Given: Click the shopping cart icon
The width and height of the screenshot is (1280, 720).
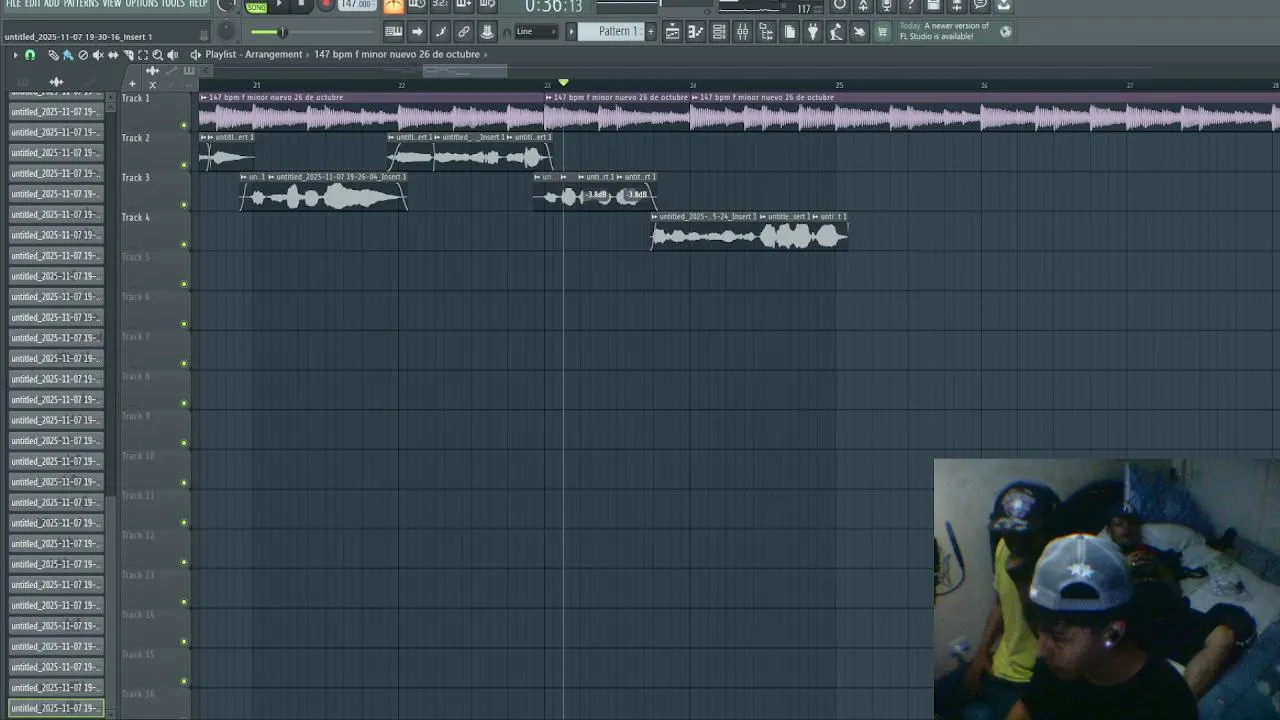Looking at the screenshot, I should pyautogui.click(x=882, y=32).
